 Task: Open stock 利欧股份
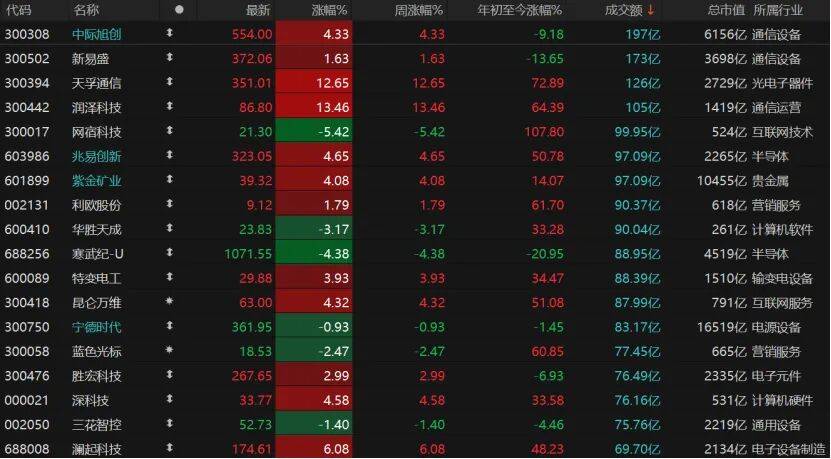[97, 205]
